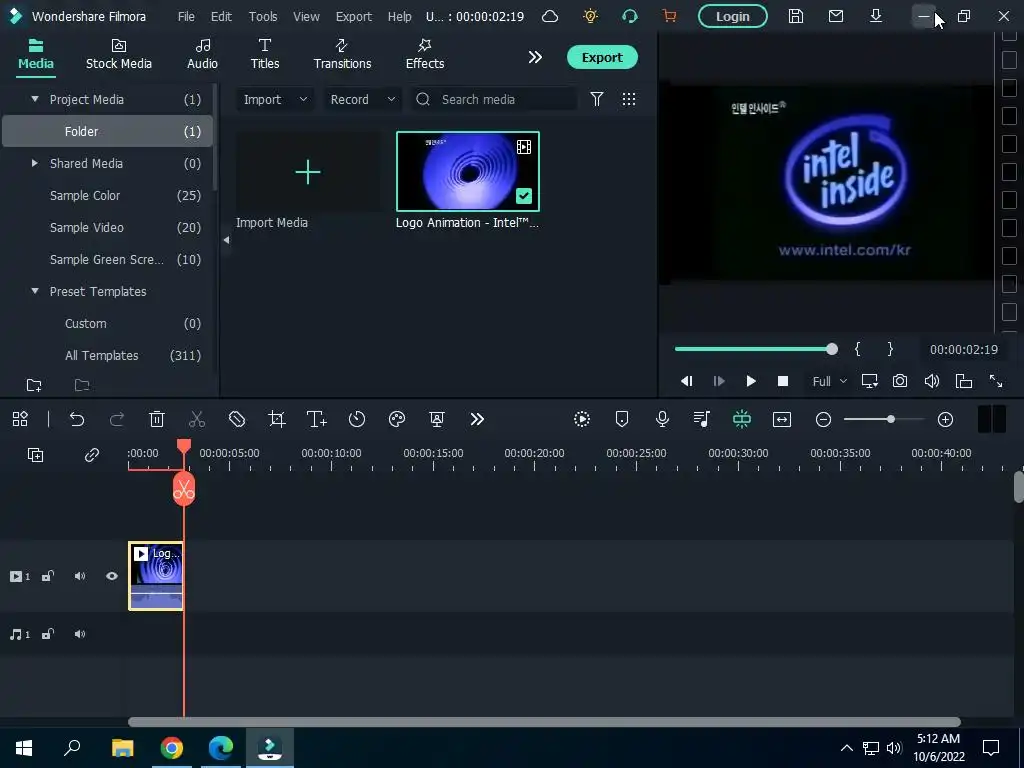Add a marker with shield icon
Screen dimensions: 1024x768
[x=622, y=419]
